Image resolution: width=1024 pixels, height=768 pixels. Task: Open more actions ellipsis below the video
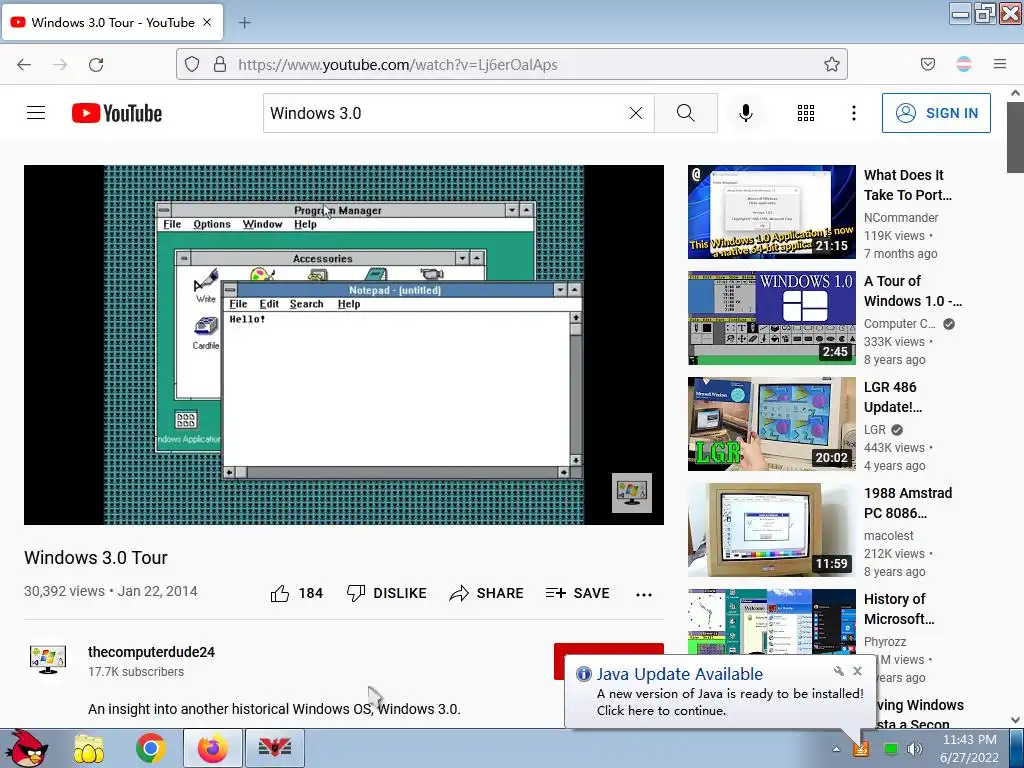[x=644, y=594]
